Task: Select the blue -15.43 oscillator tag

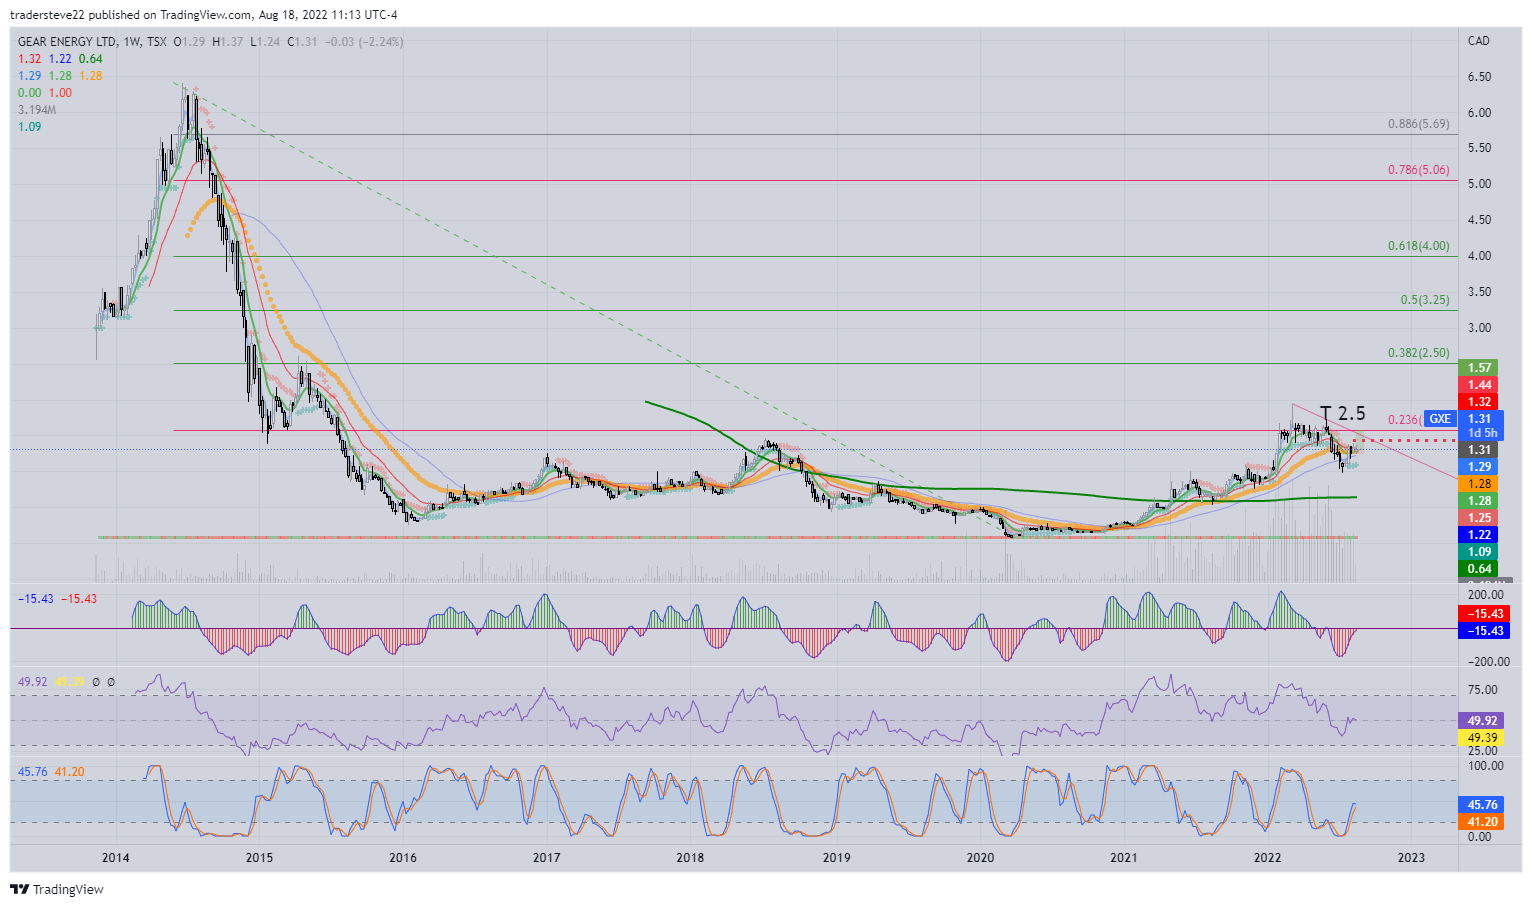Action: pos(1484,631)
